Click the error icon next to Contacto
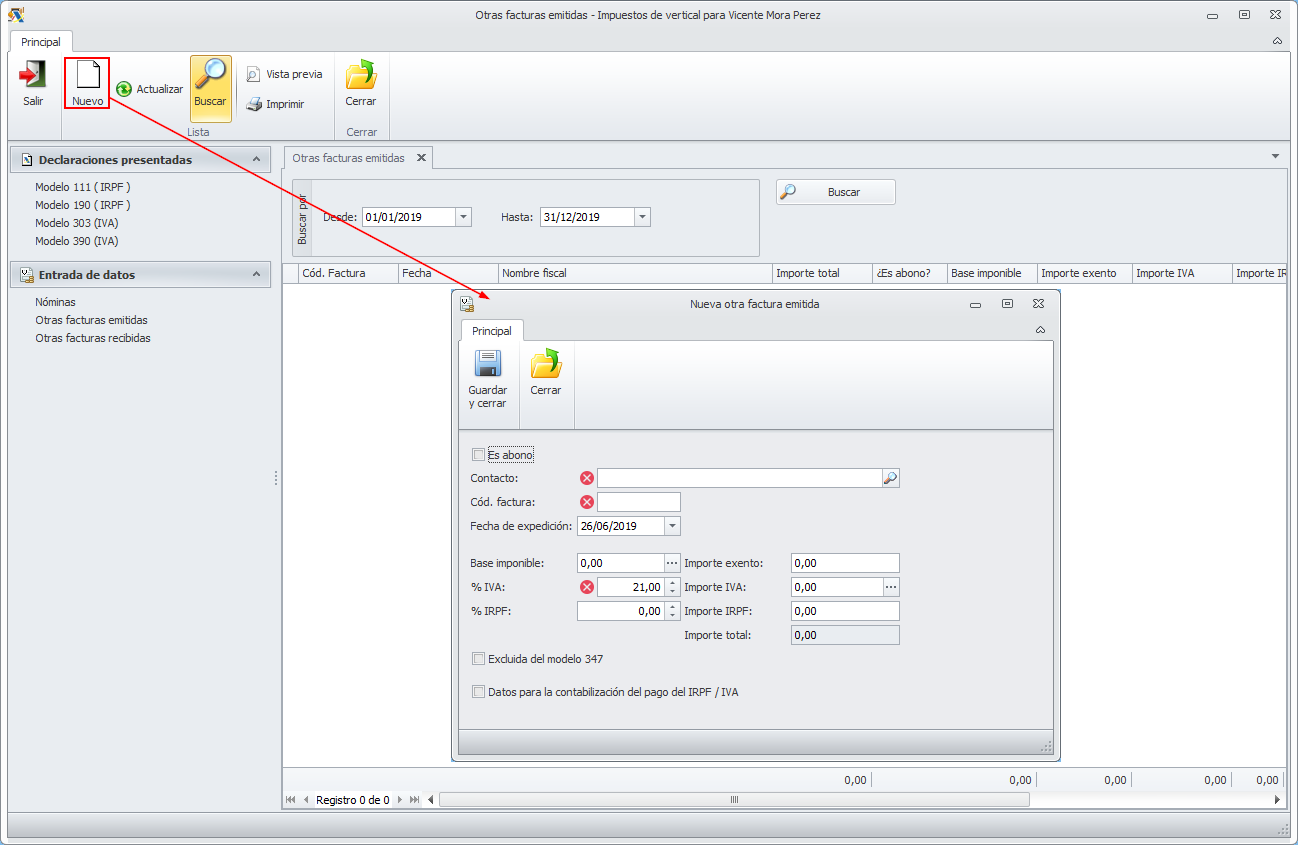 [587, 478]
